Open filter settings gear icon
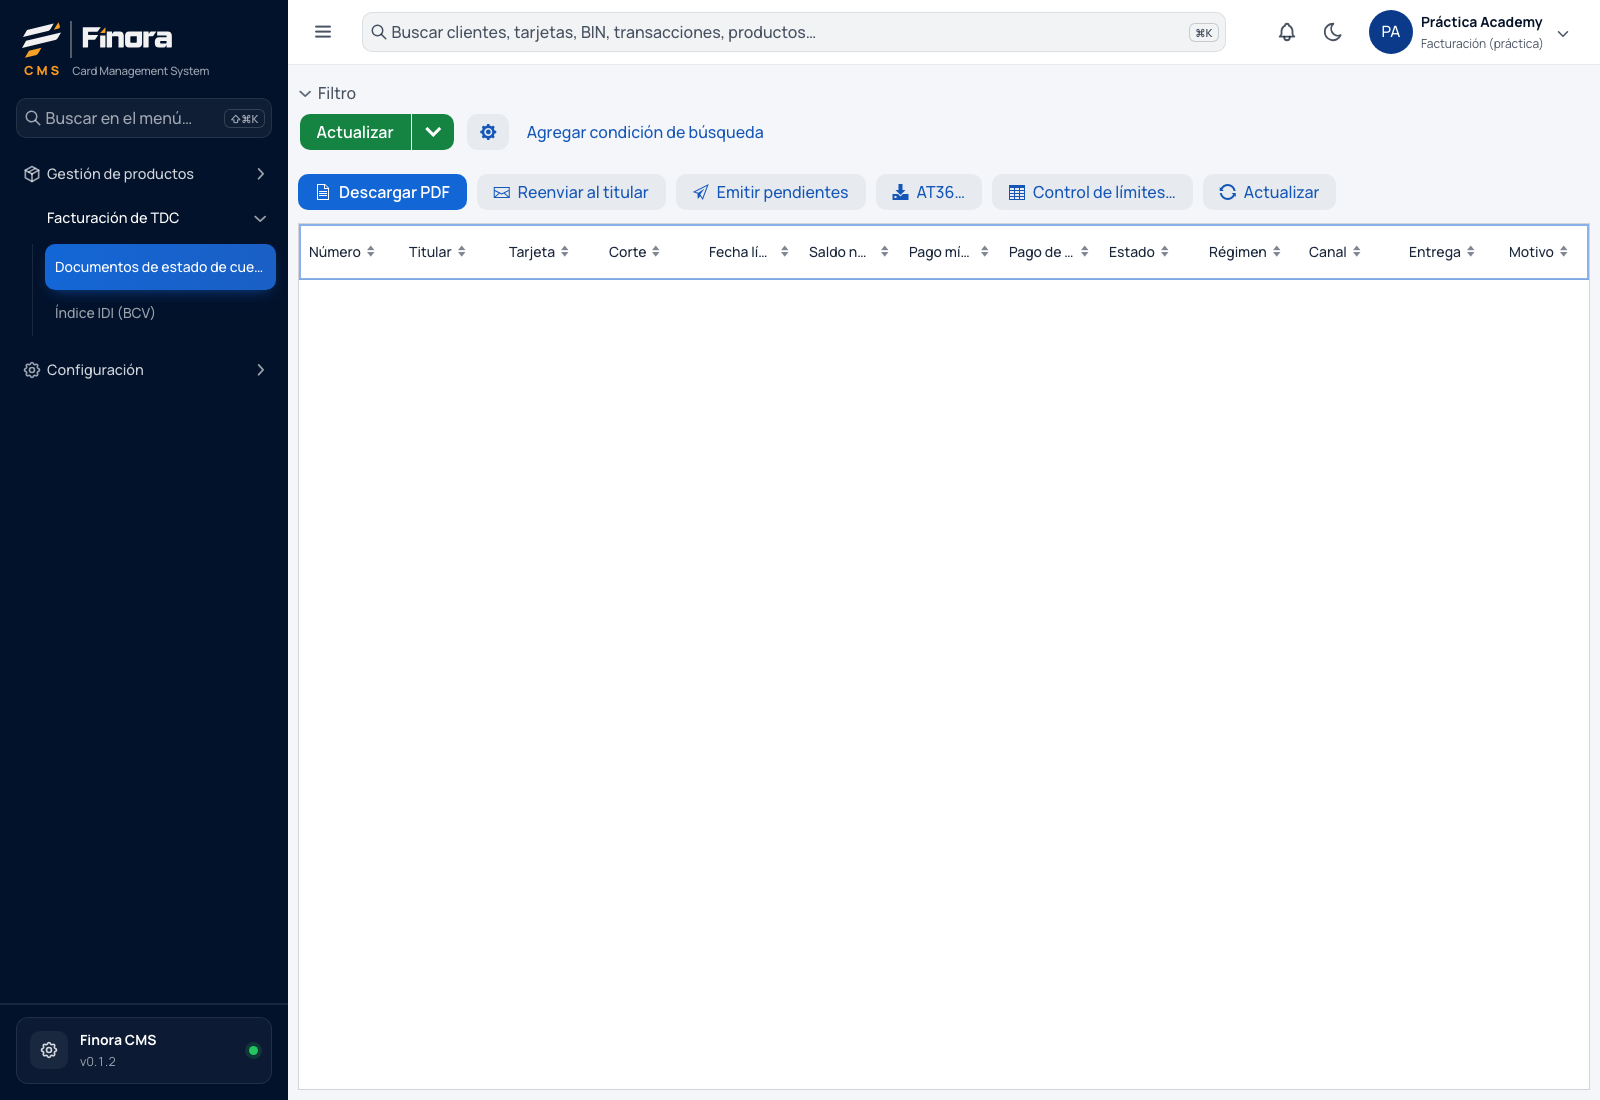This screenshot has width=1600, height=1100. click(488, 132)
